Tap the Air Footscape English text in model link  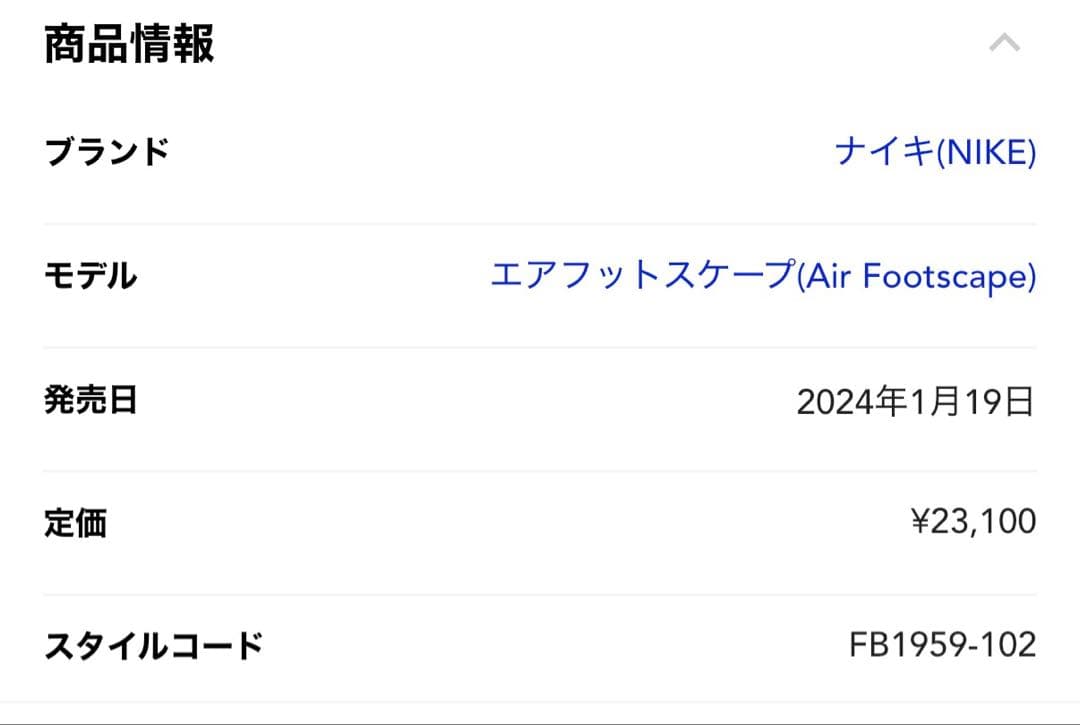pos(915,277)
